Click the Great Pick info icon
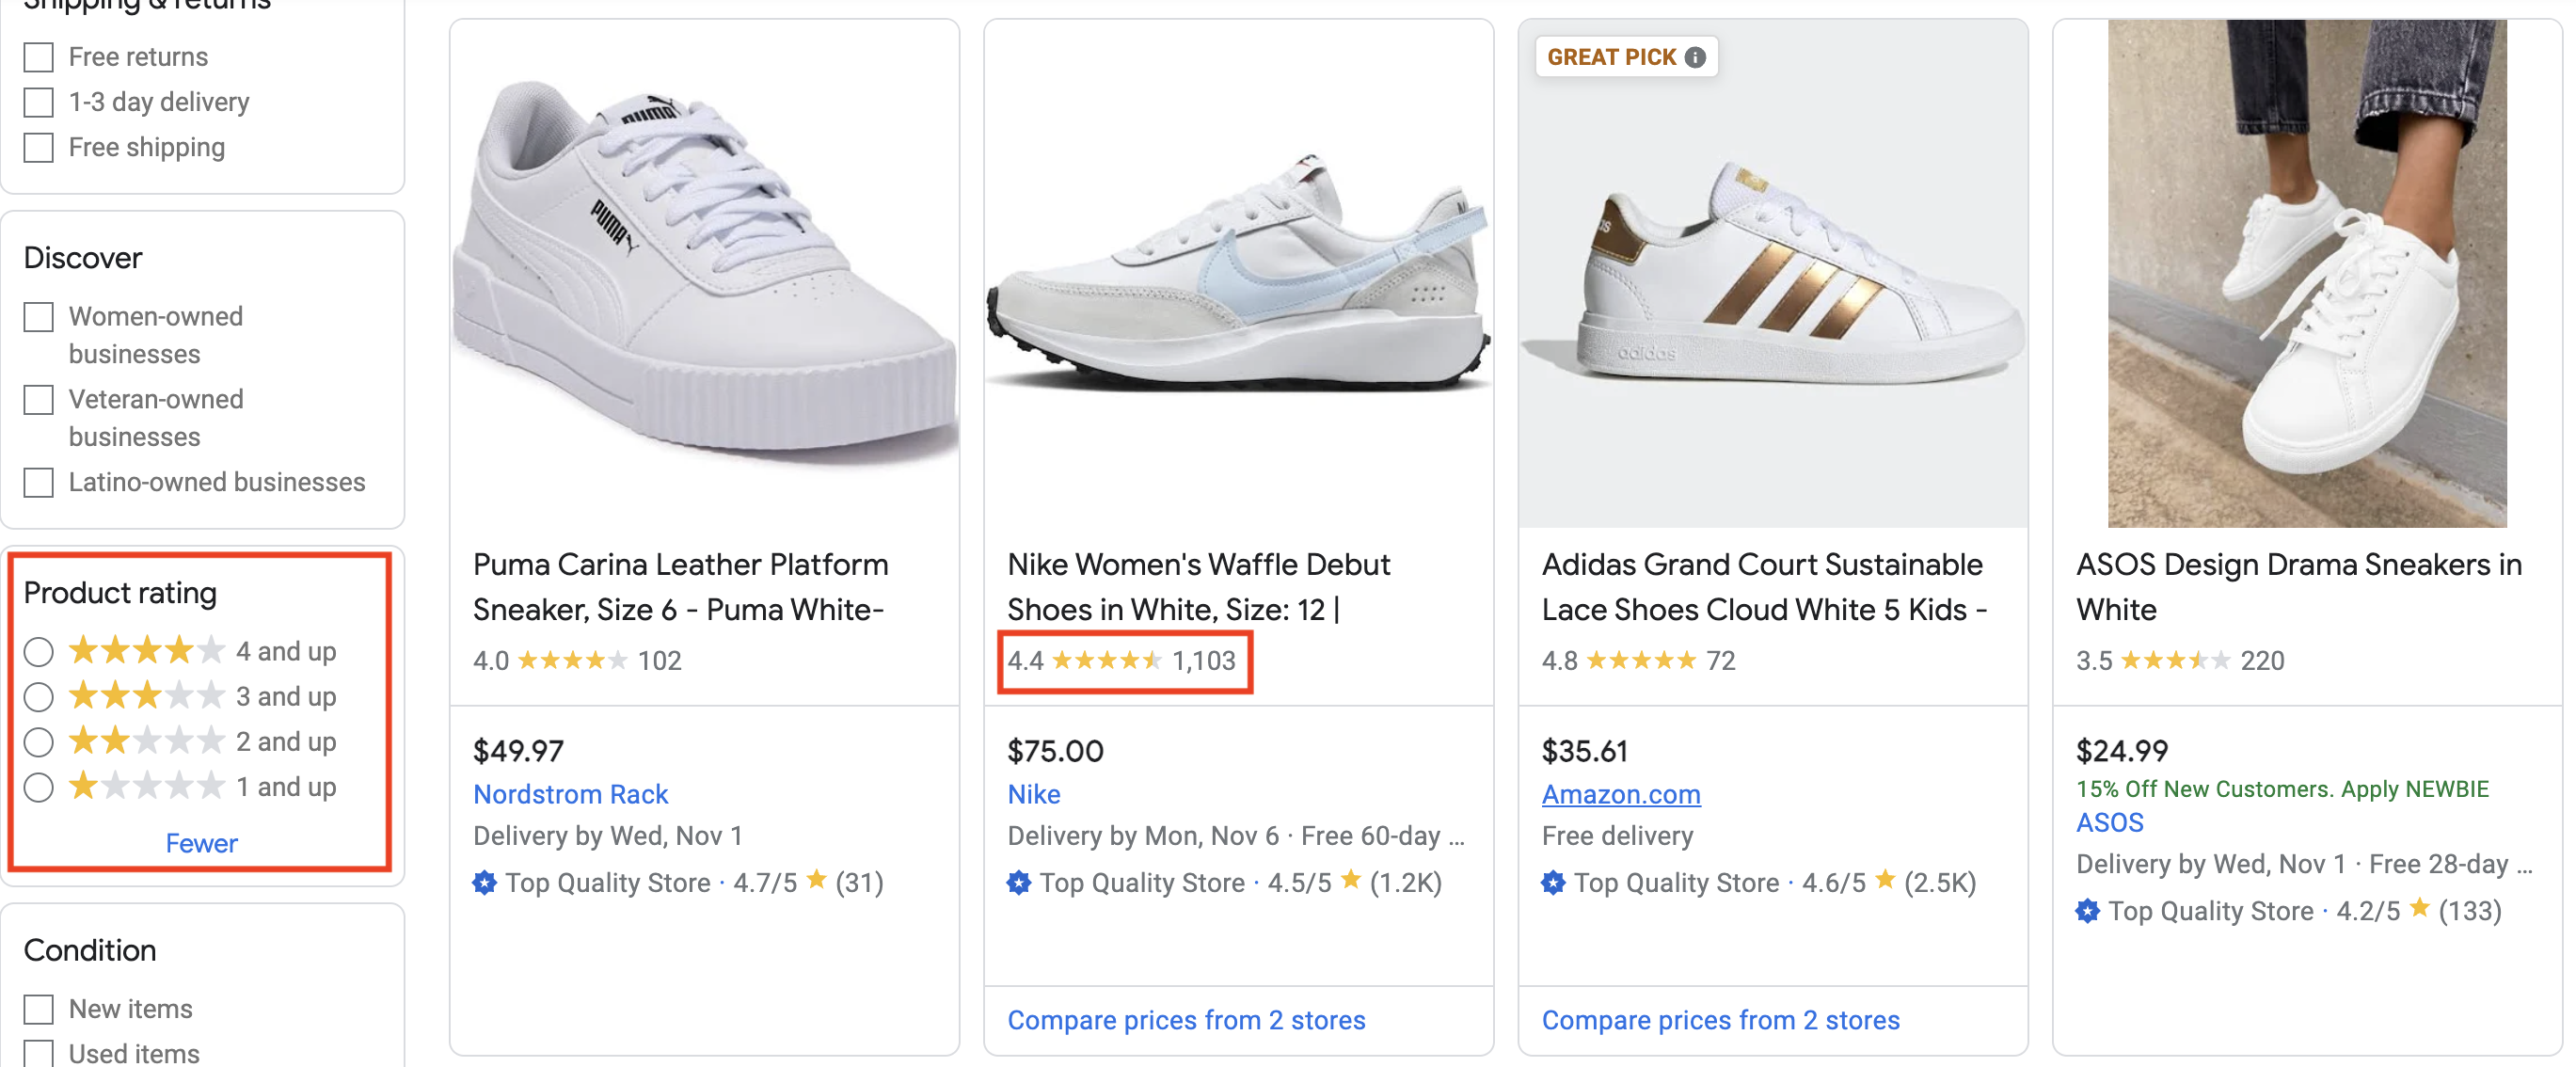This screenshot has width=2576, height=1067. click(1694, 57)
